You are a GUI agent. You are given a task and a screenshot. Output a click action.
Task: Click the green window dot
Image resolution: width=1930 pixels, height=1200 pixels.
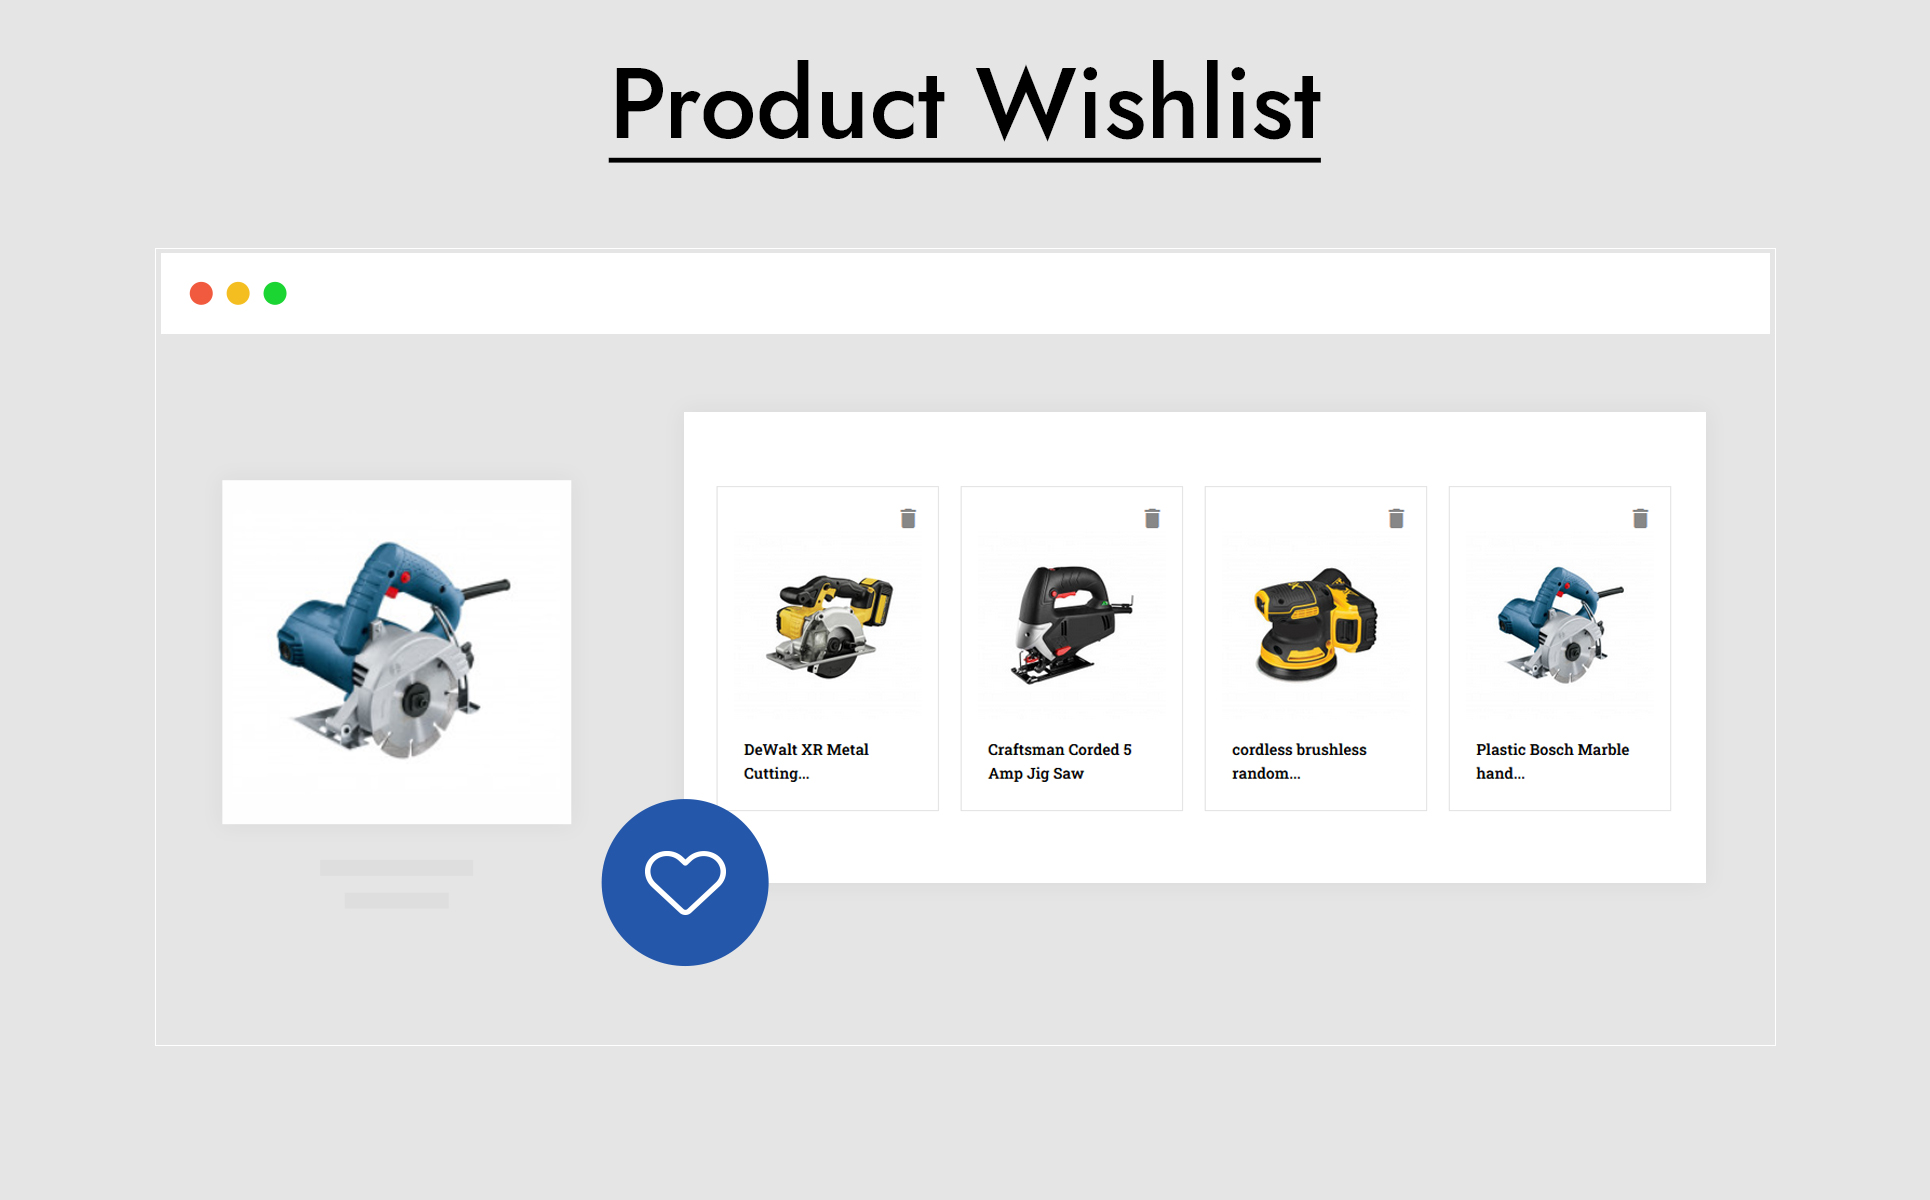coord(275,293)
